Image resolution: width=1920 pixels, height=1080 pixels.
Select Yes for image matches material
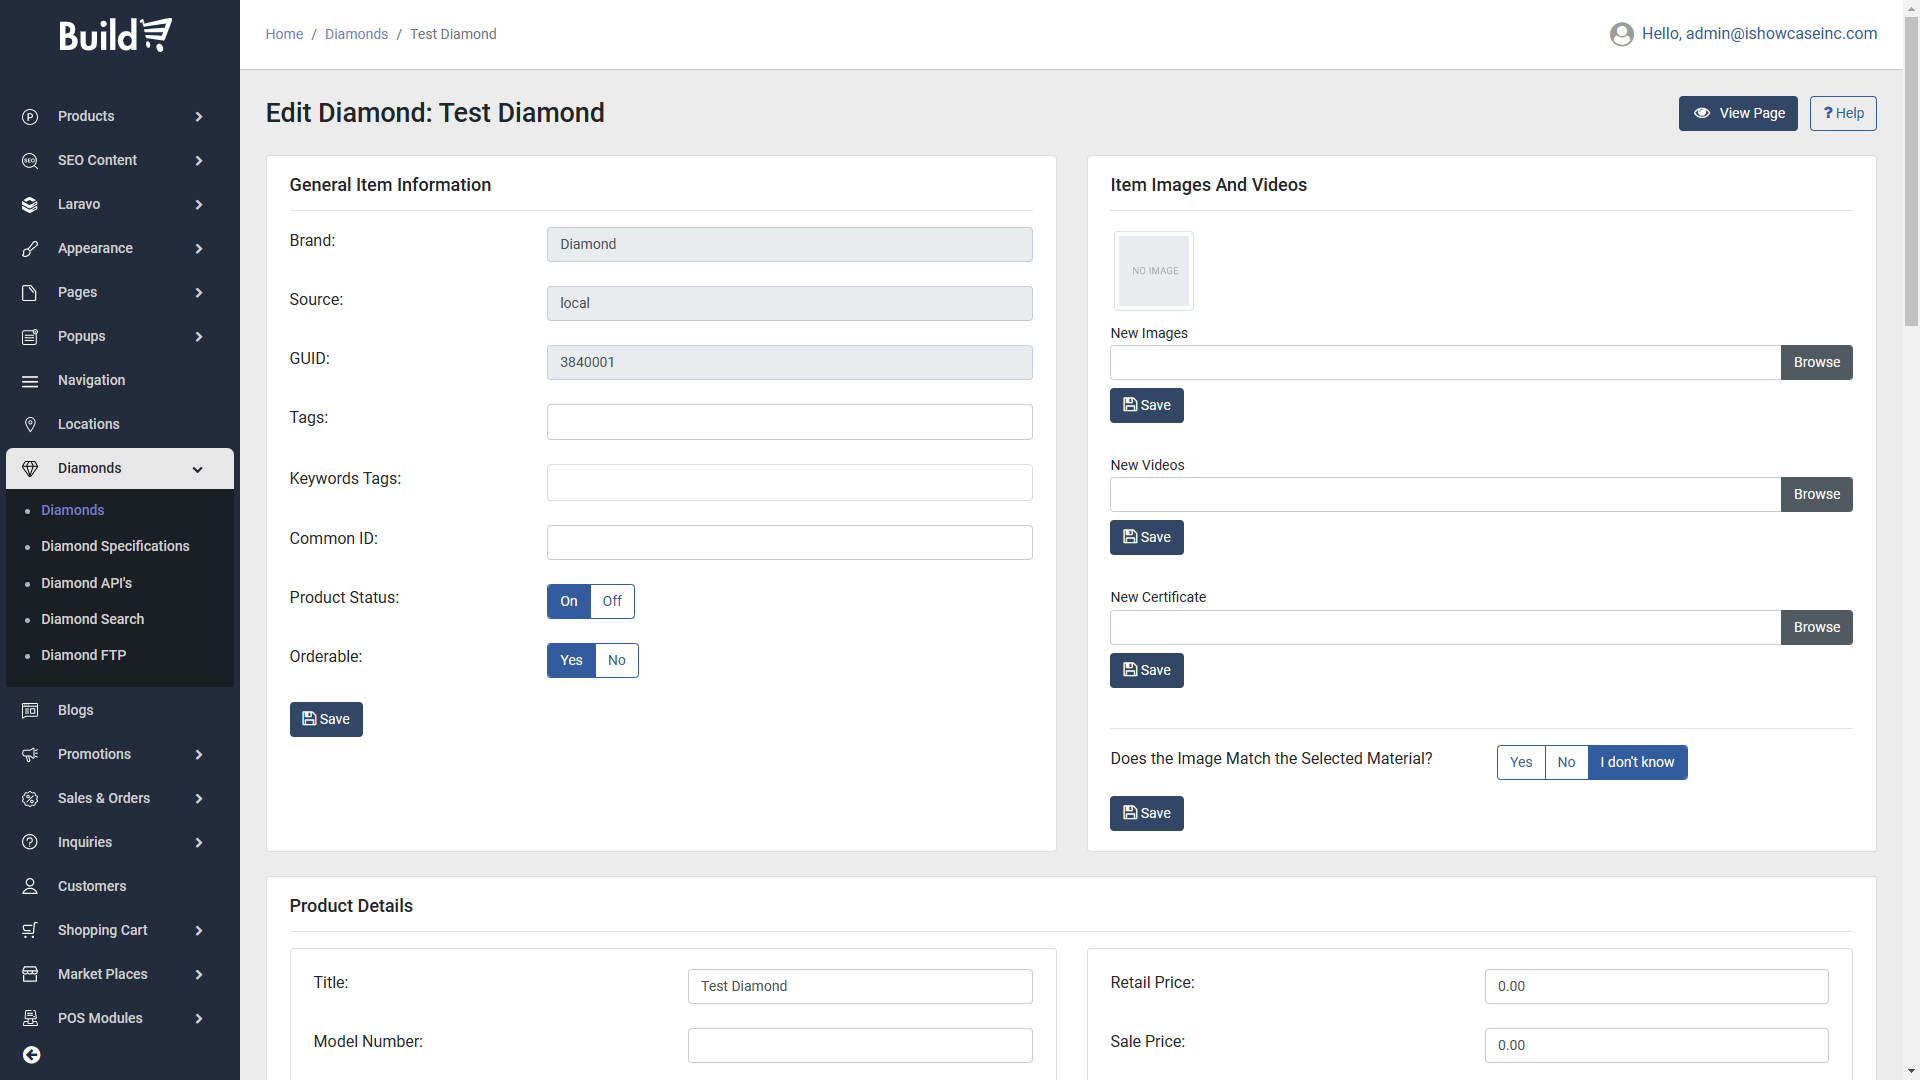click(1520, 762)
